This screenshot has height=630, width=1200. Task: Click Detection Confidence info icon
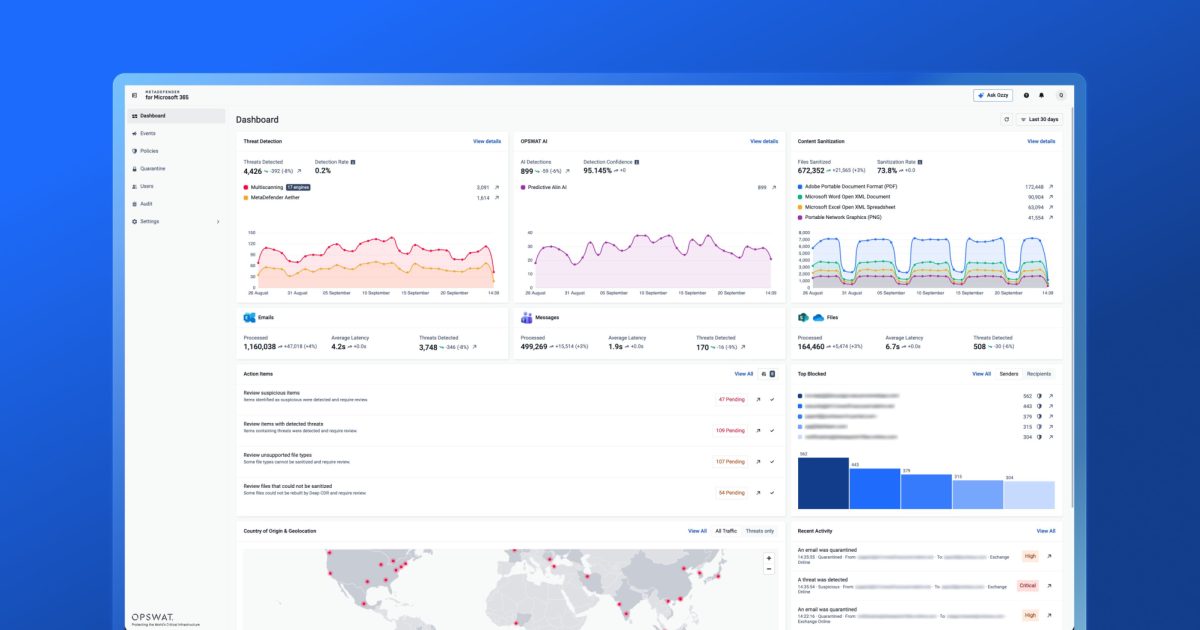[637, 161]
